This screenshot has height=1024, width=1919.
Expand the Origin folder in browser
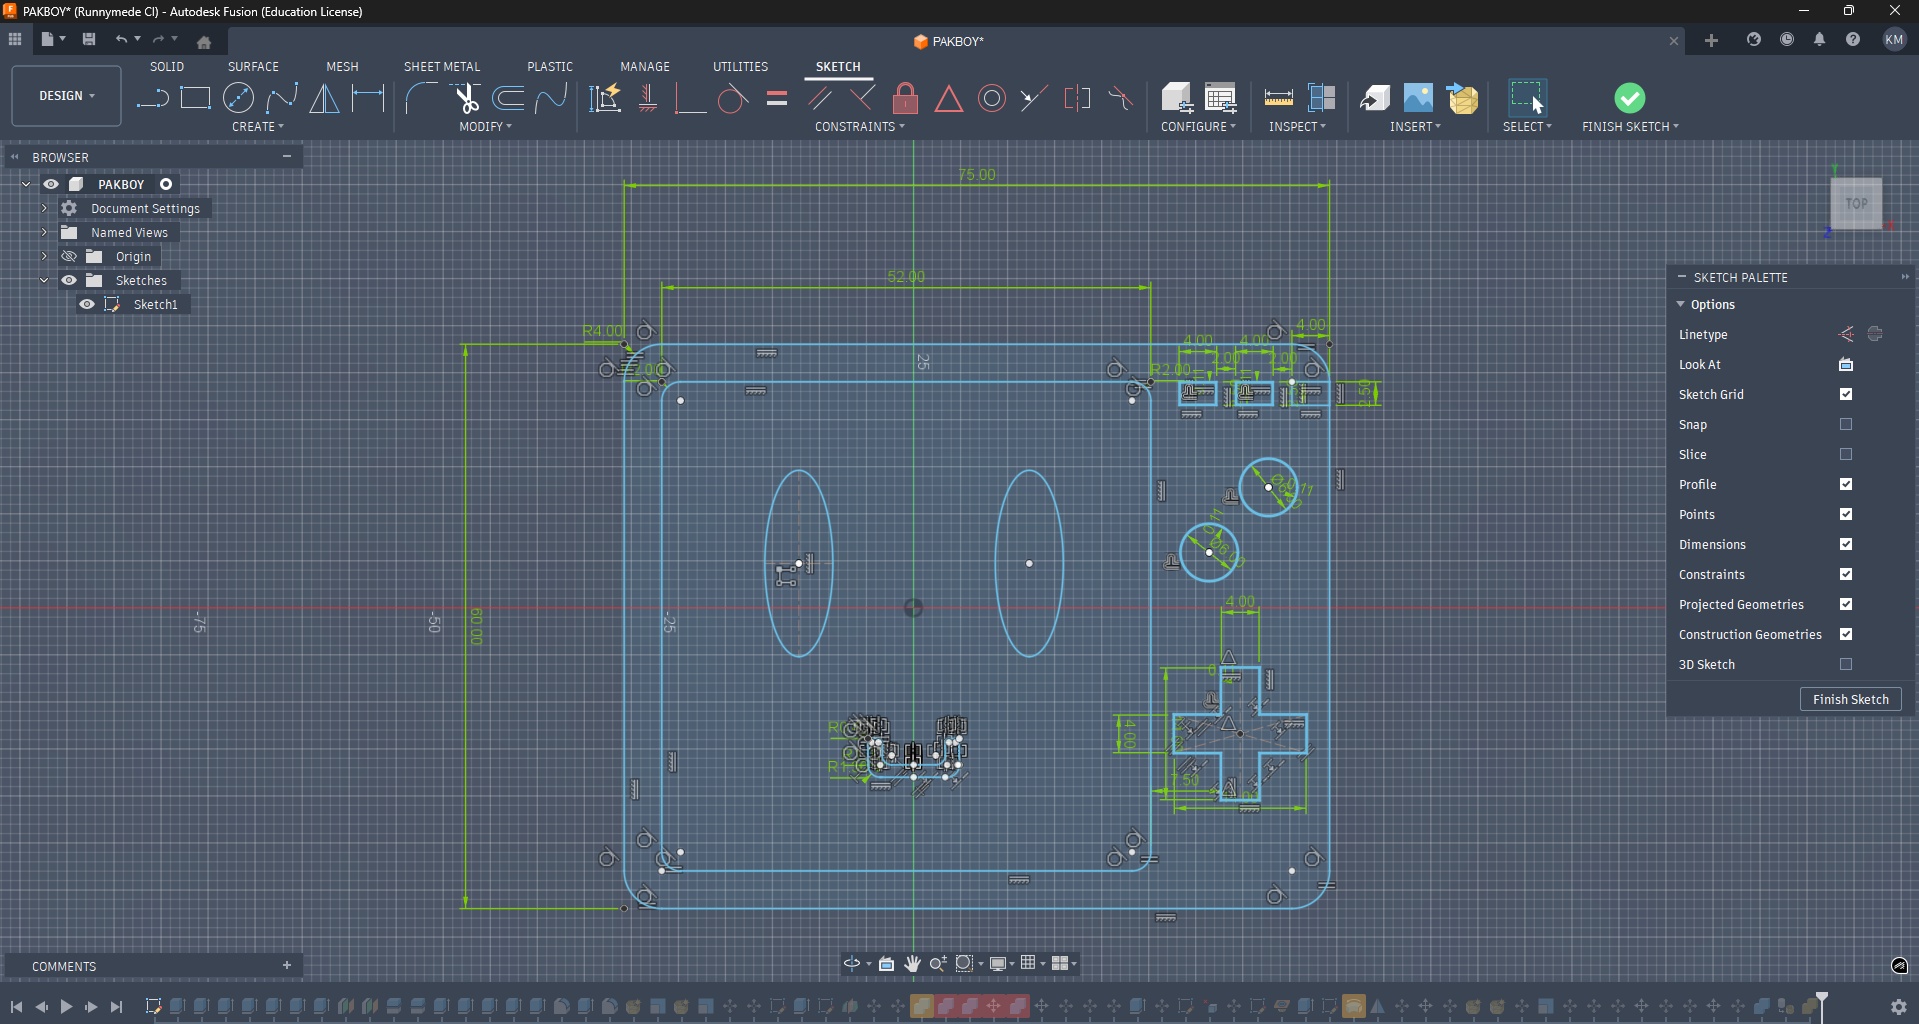[x=44, y=256]
